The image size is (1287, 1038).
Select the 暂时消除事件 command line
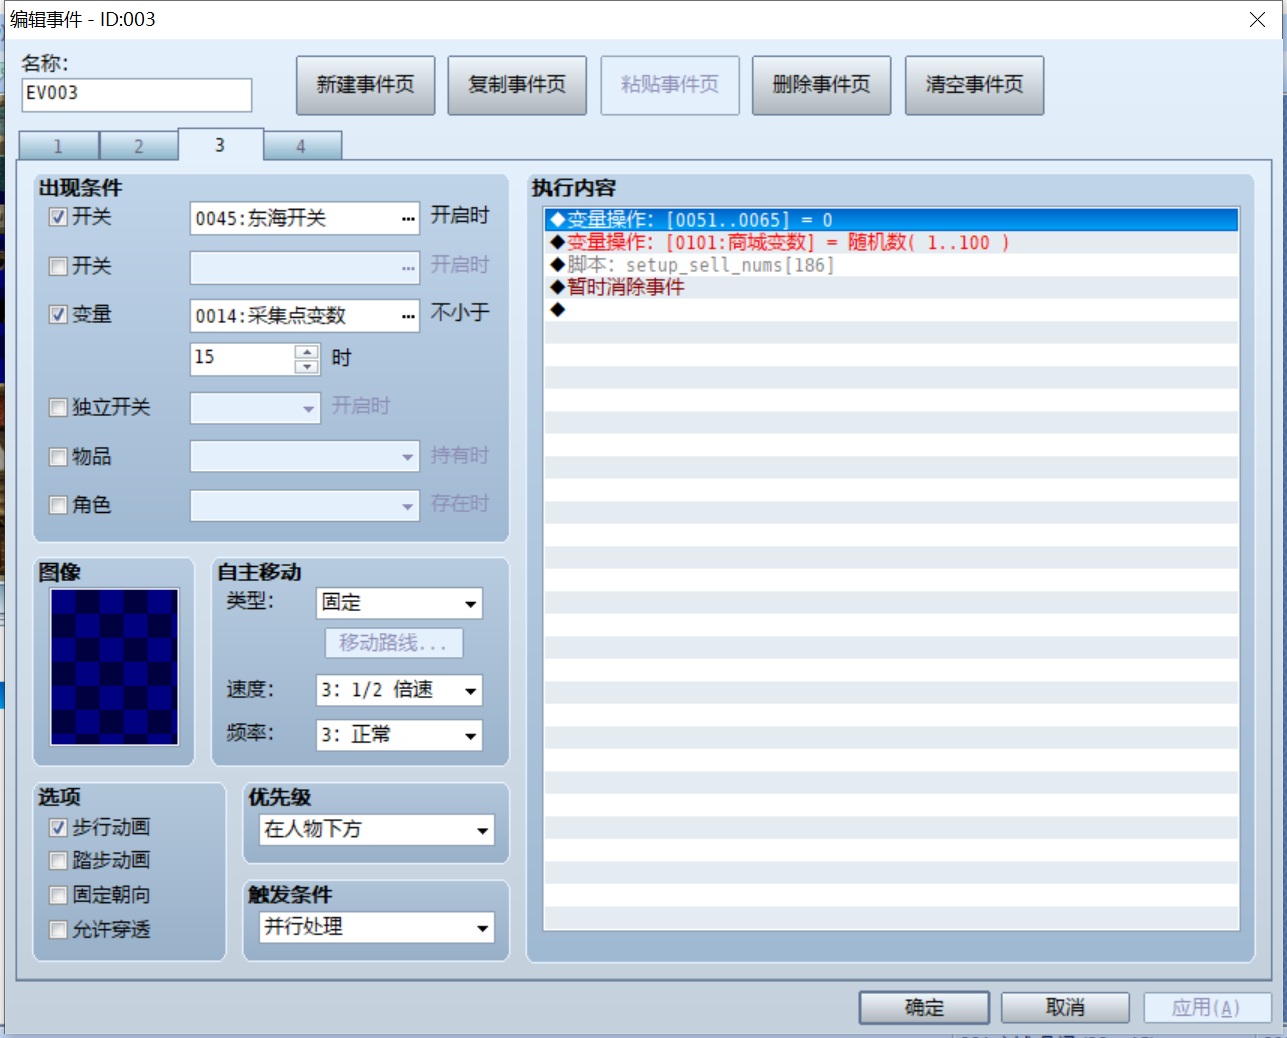point(892,287)
